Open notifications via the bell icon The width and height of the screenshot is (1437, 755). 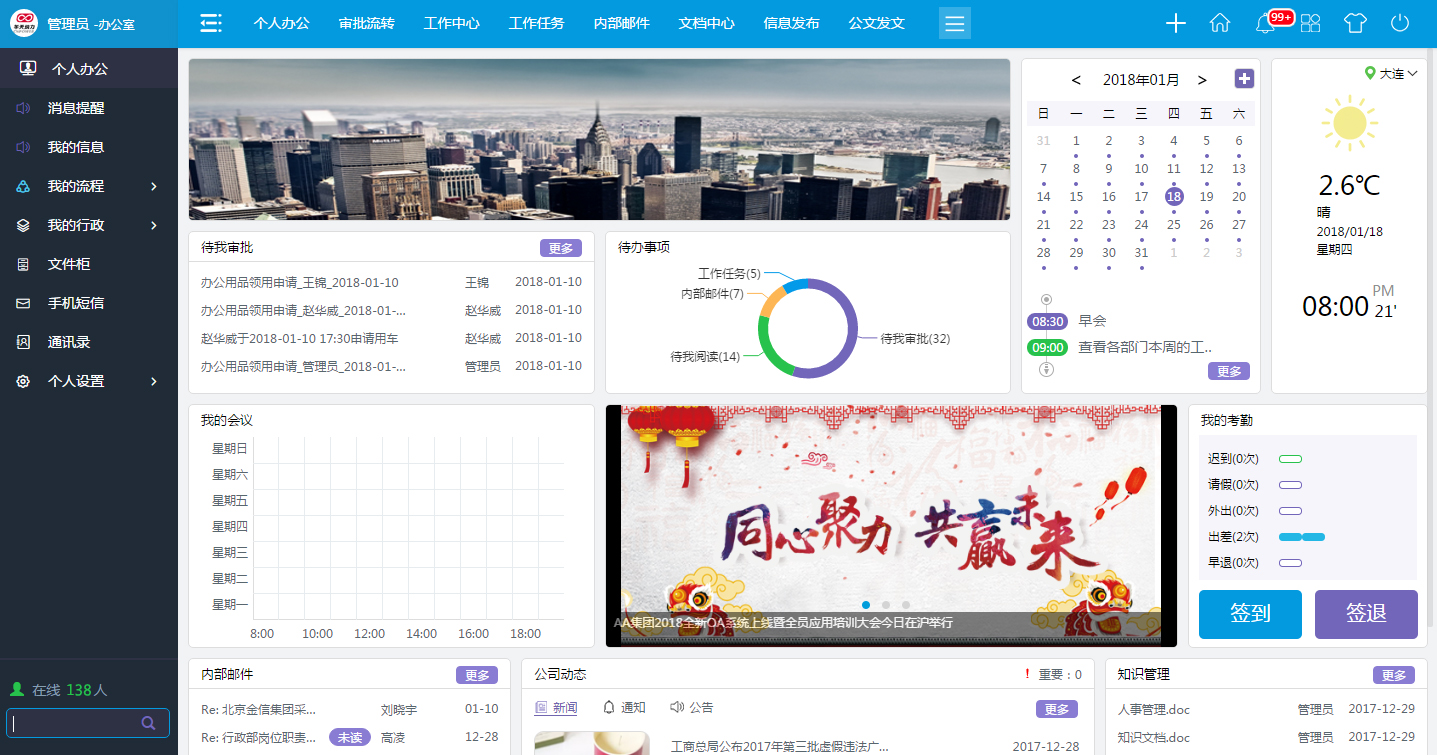point(1263,21)
